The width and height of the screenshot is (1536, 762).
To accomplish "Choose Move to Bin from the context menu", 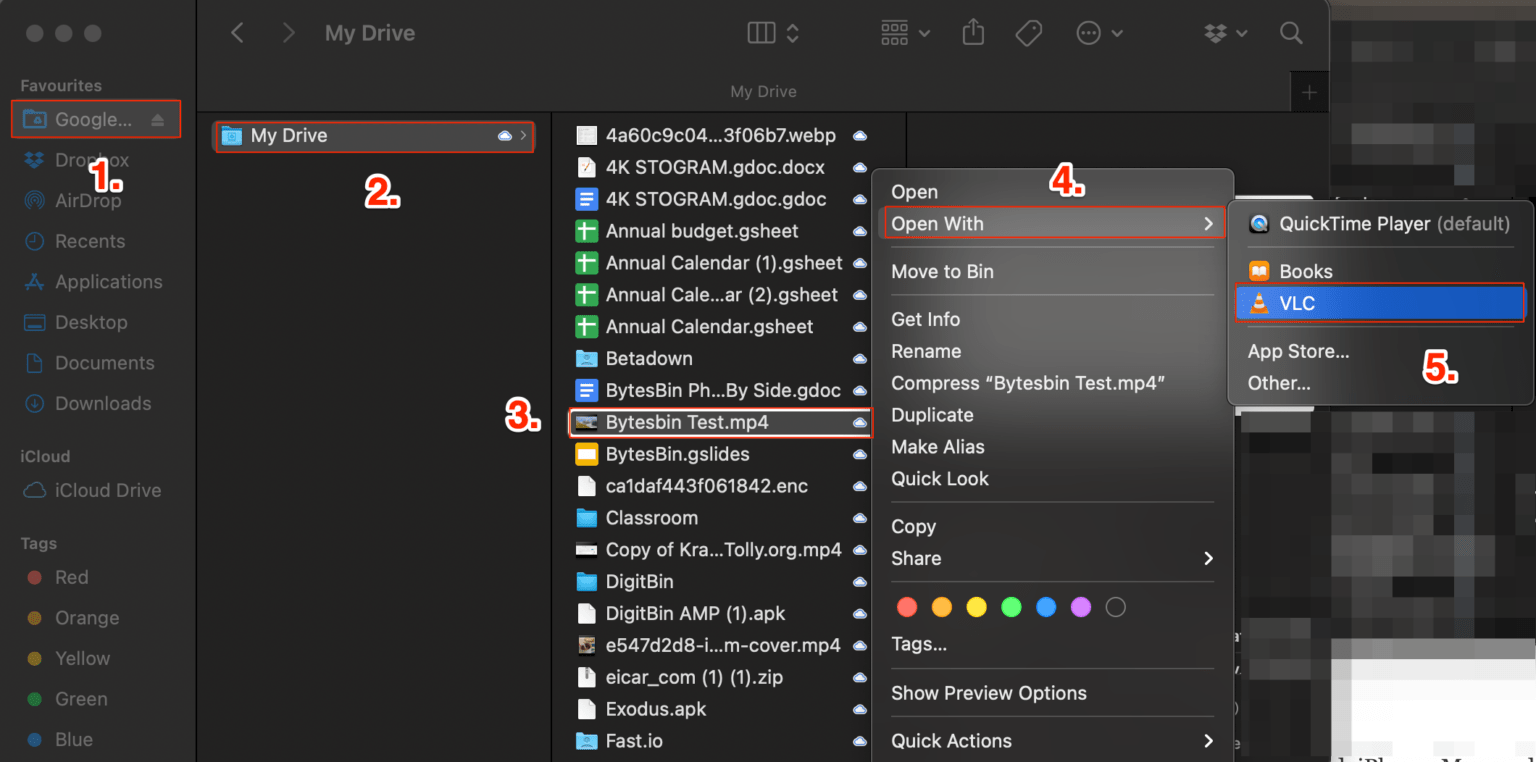I will pos(942,271).
